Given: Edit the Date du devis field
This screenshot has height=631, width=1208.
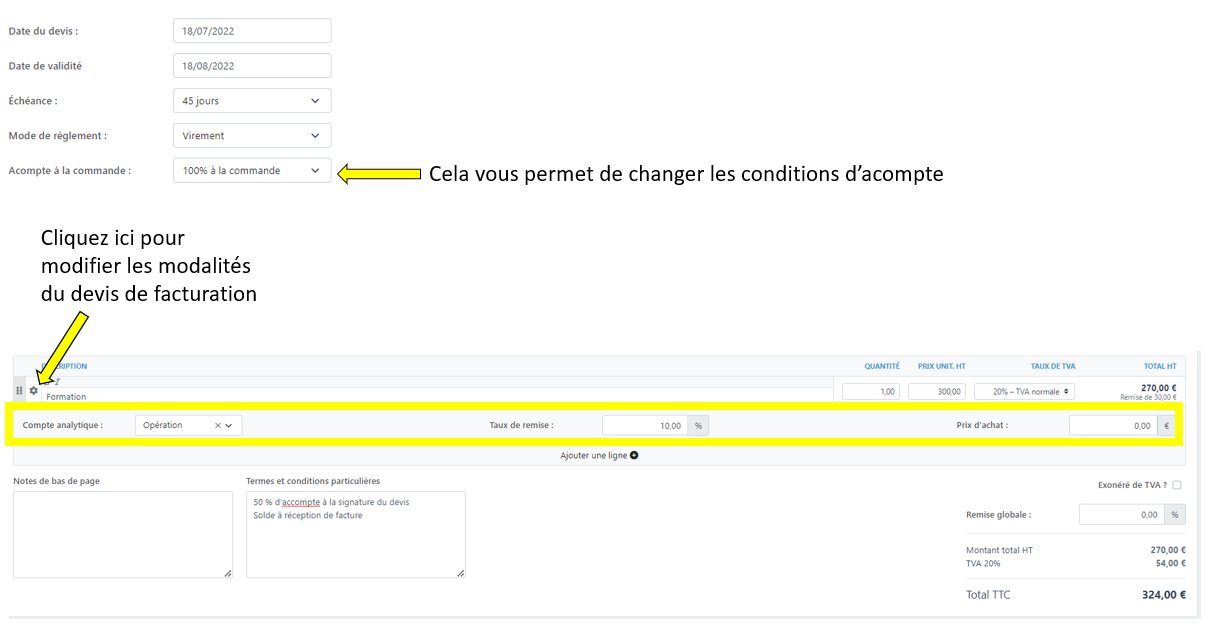Looking at the screenshot, I should [x=251, y=31].
